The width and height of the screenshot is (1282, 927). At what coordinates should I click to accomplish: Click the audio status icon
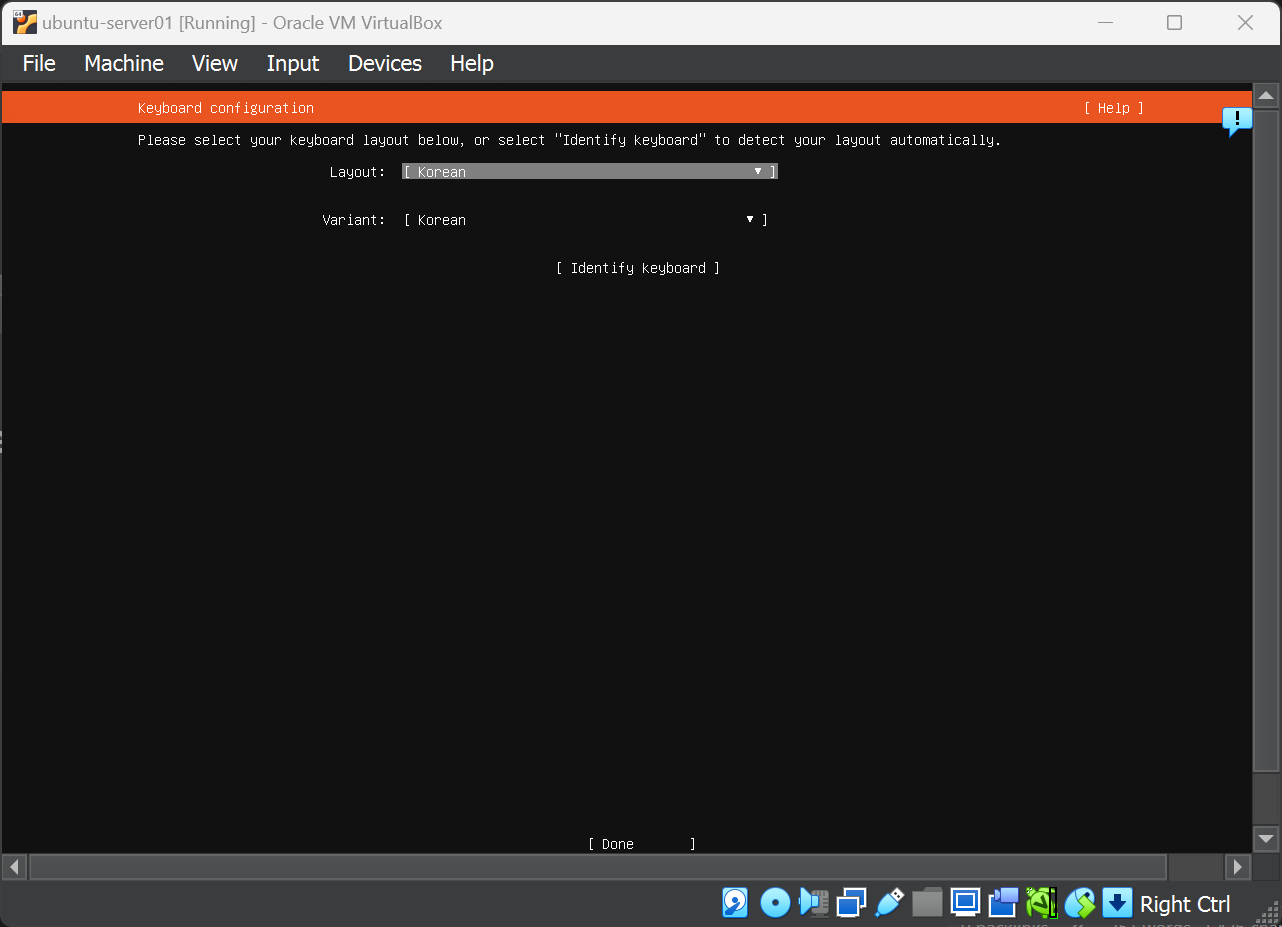point(813,903)
